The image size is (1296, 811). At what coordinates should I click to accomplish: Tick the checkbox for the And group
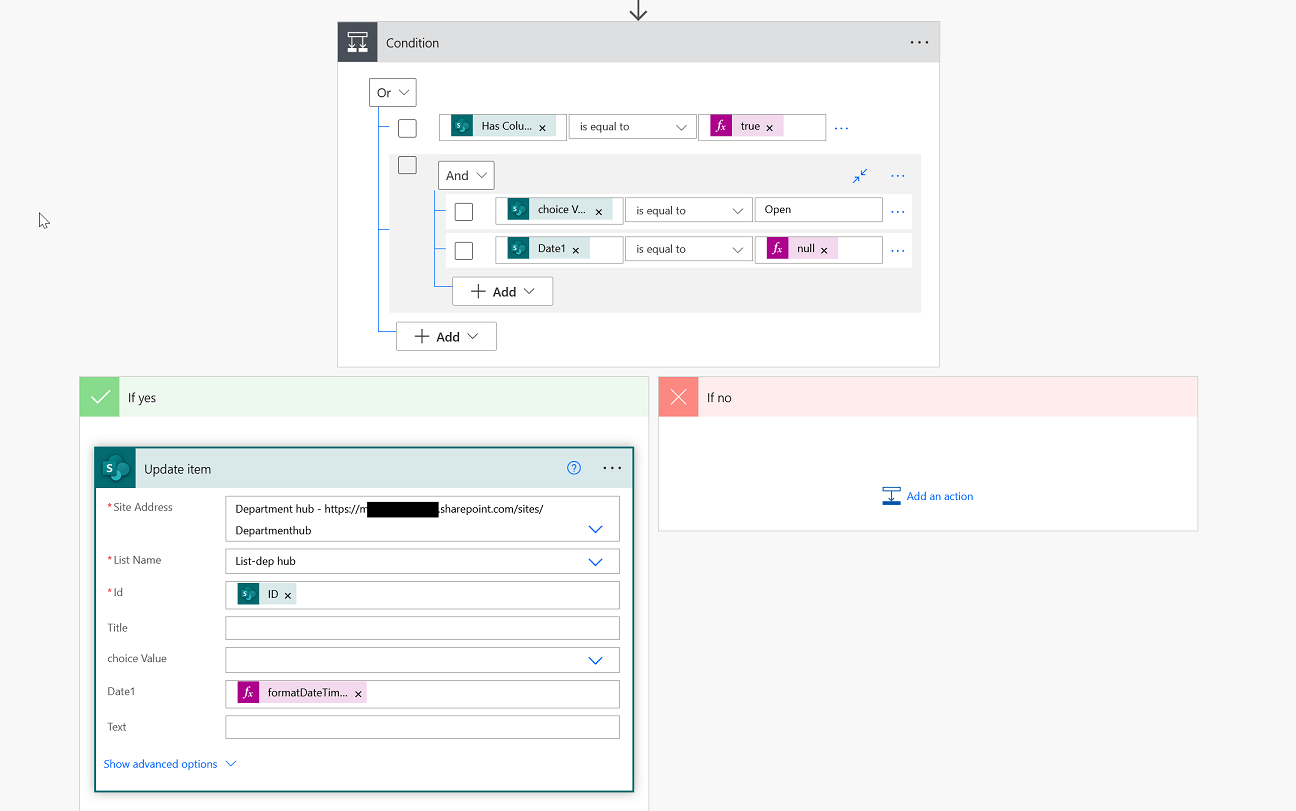407,165
